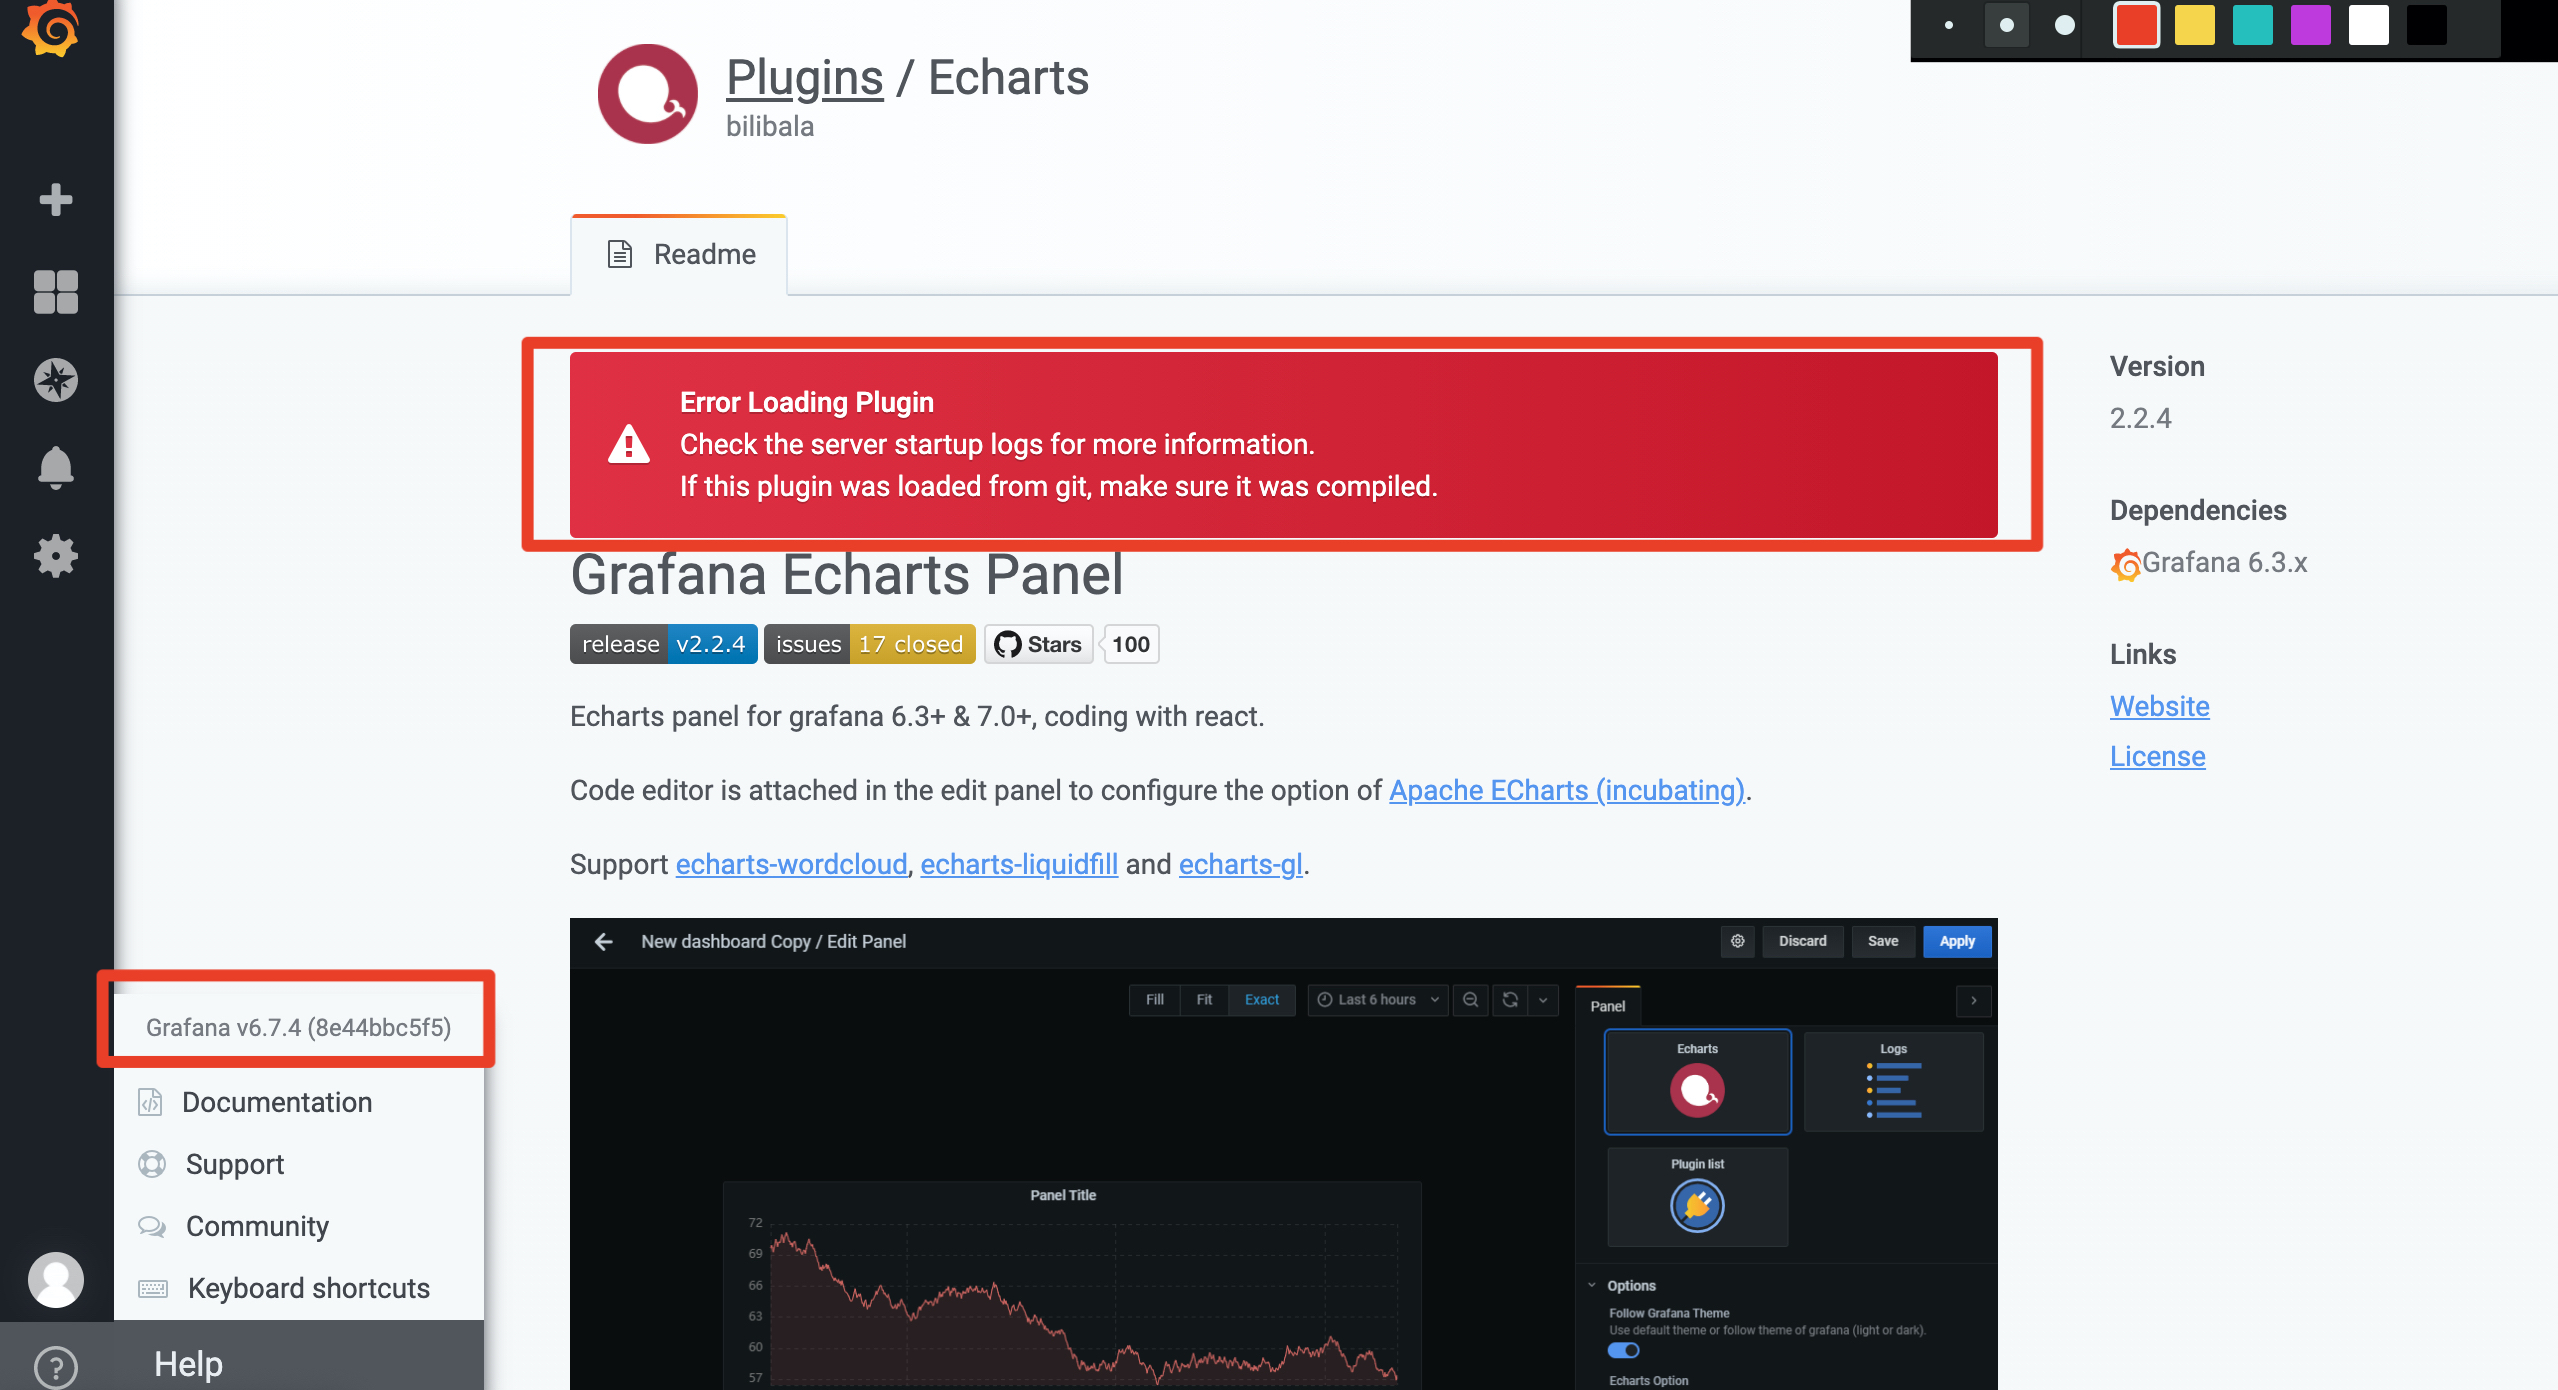The image size is (2558, 1390).
Task: Click the Grafana 6.3.x dependency text
Action: click(x=2224, y=562)
